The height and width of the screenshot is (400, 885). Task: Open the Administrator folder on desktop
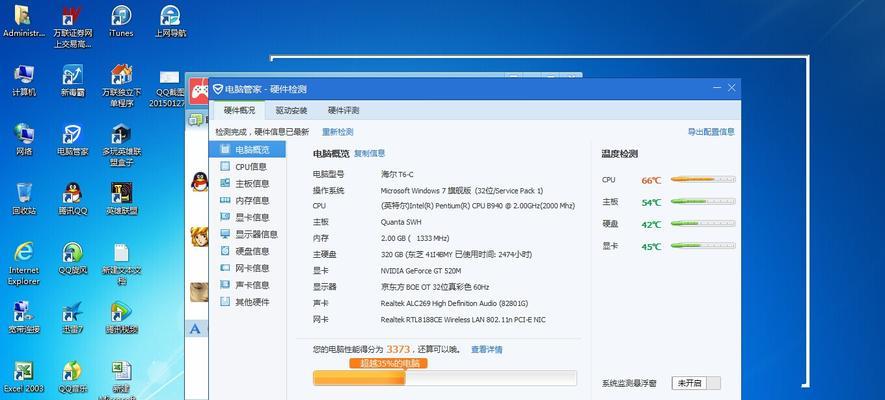point(23,21)
